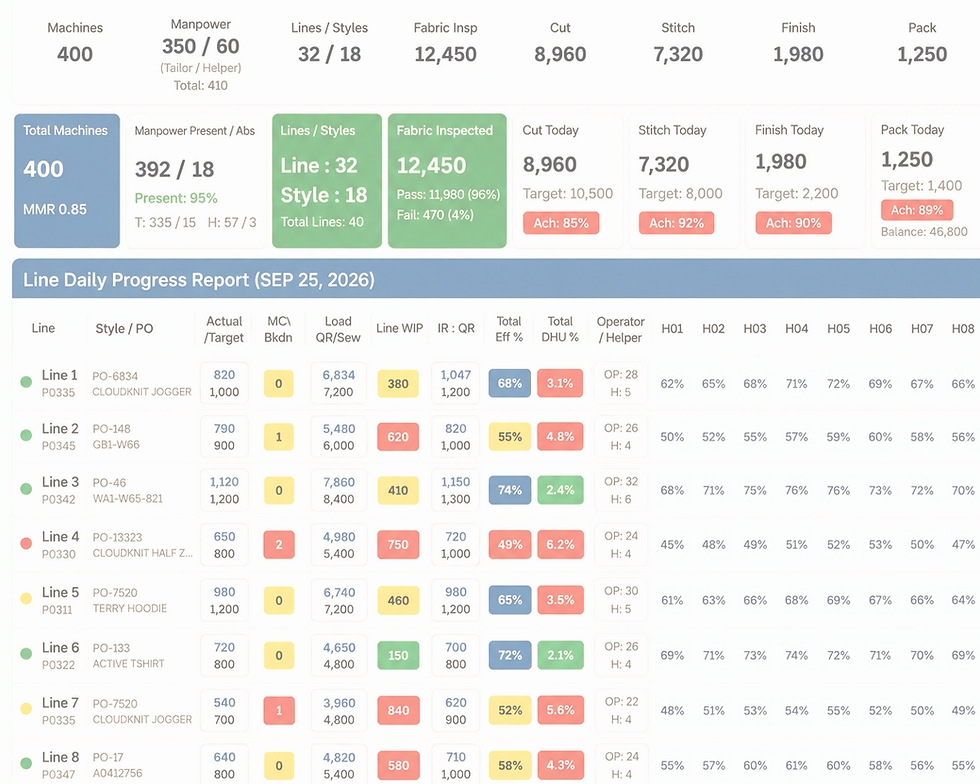The image size is (980, 784).
Task: Click Line 7 machine breakdown count 1
Action: point(279,710)
